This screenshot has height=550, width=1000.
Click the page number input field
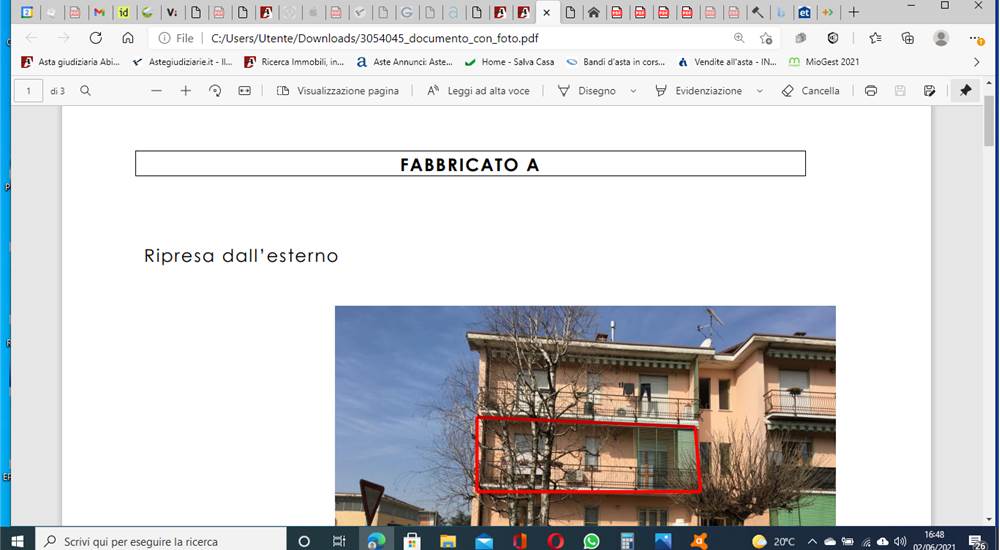[28, 91]
